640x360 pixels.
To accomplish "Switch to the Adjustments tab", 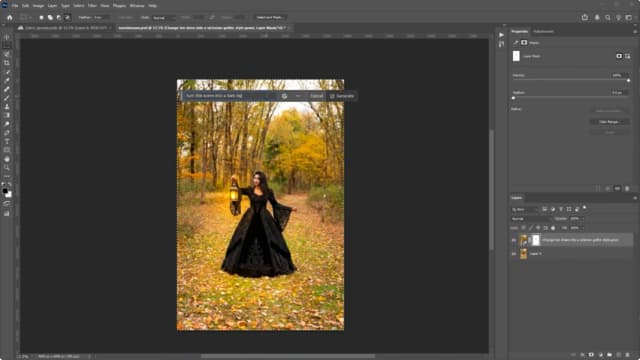I will point(544,31).
